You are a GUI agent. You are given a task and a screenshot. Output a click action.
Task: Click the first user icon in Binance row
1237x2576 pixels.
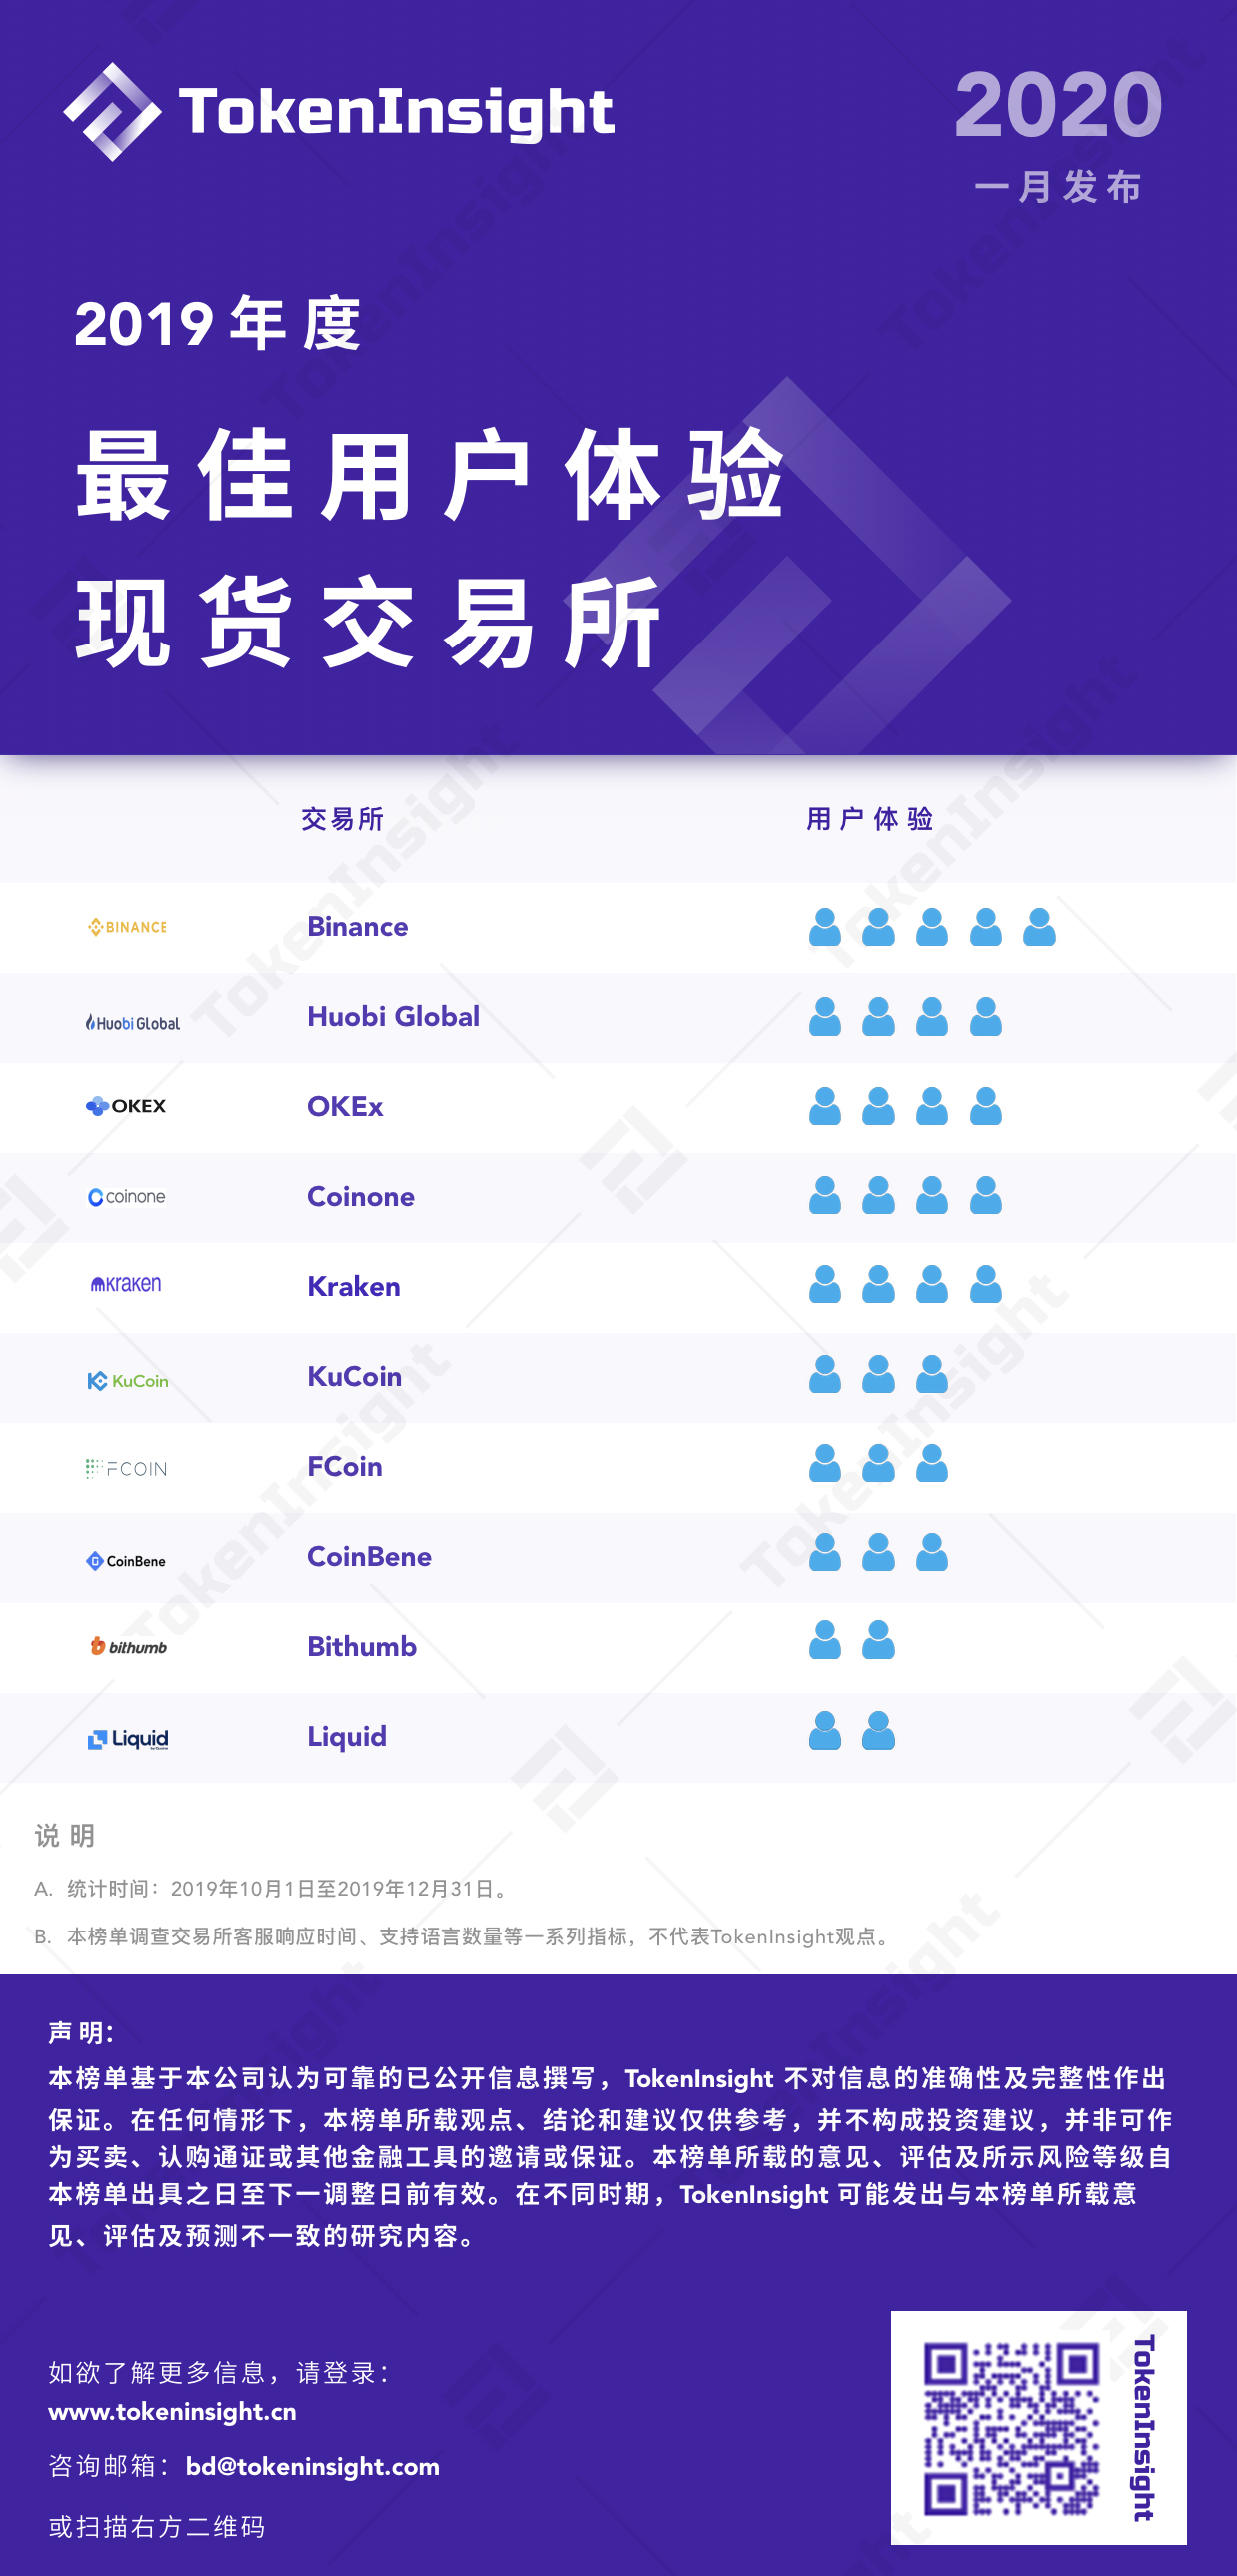click(825, 927)
